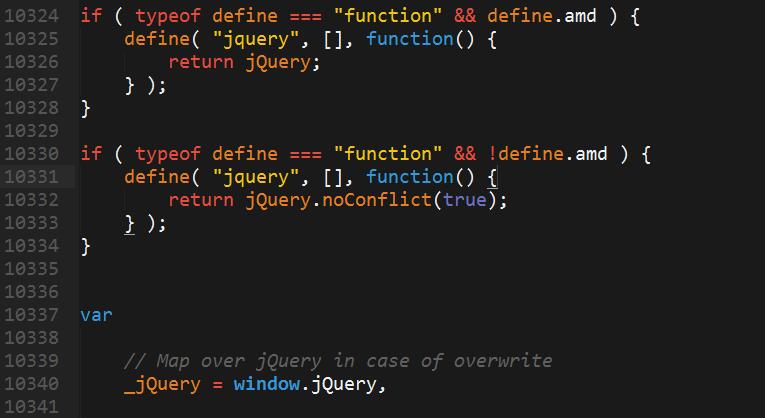The width and height of the screenshot is (765, 418).
Task: Click the "jquery" string on line 10325
Action: [257, 39]
